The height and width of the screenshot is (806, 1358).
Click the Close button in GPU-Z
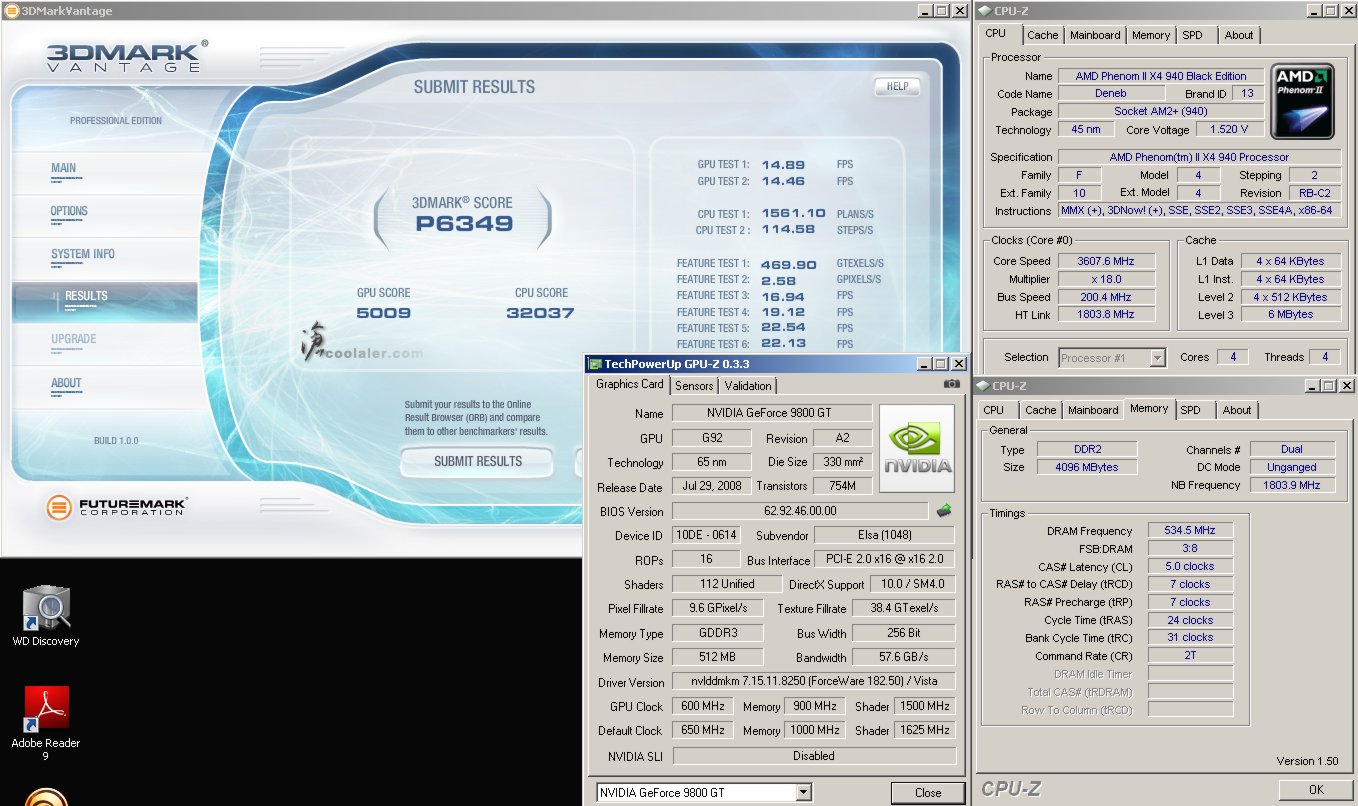928,793
